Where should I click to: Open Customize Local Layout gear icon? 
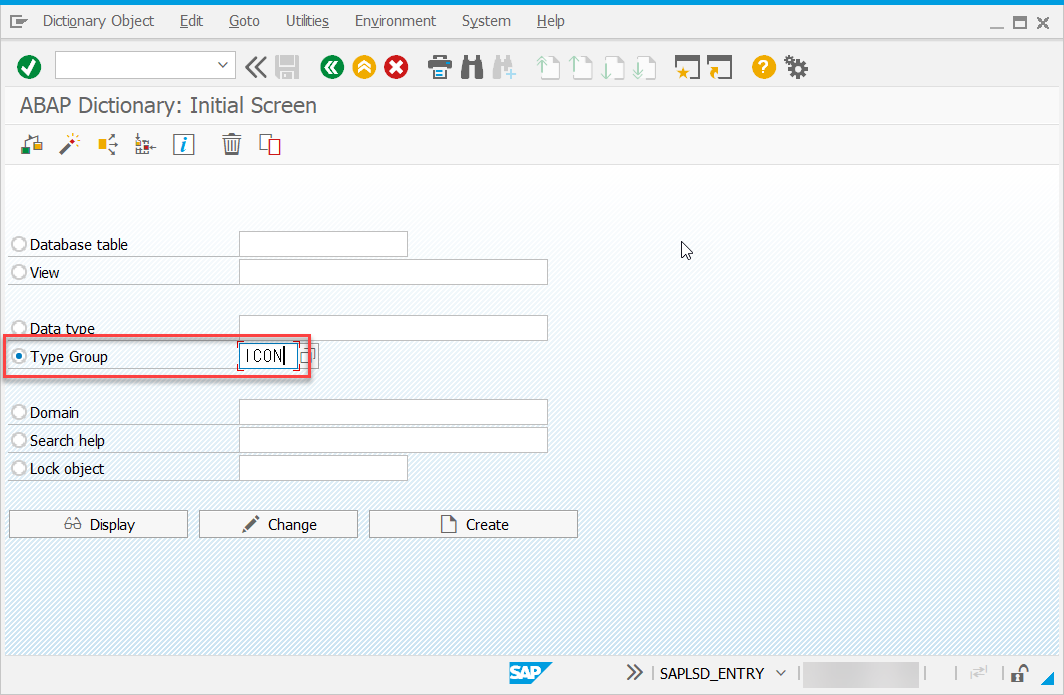click(x=796, y=67)
